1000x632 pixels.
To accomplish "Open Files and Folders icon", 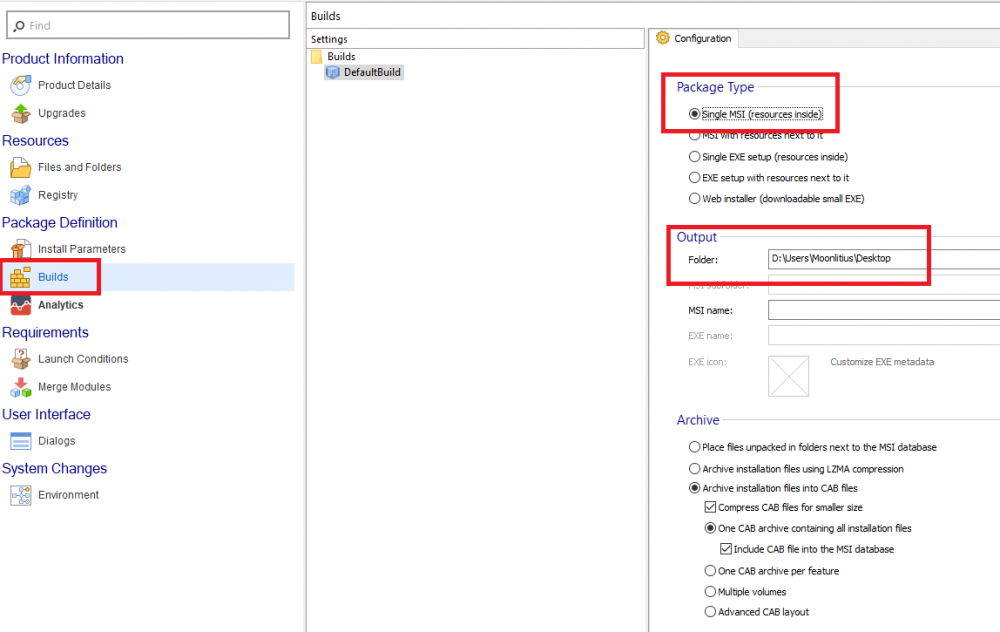I will tap(21, 168).
